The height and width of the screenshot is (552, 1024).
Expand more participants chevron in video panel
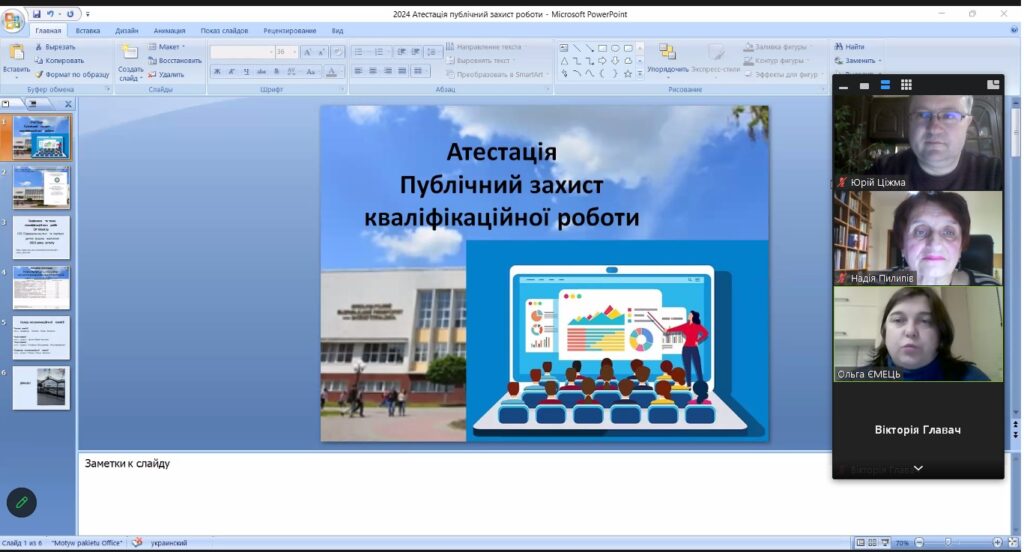click(x=918, y=468)
